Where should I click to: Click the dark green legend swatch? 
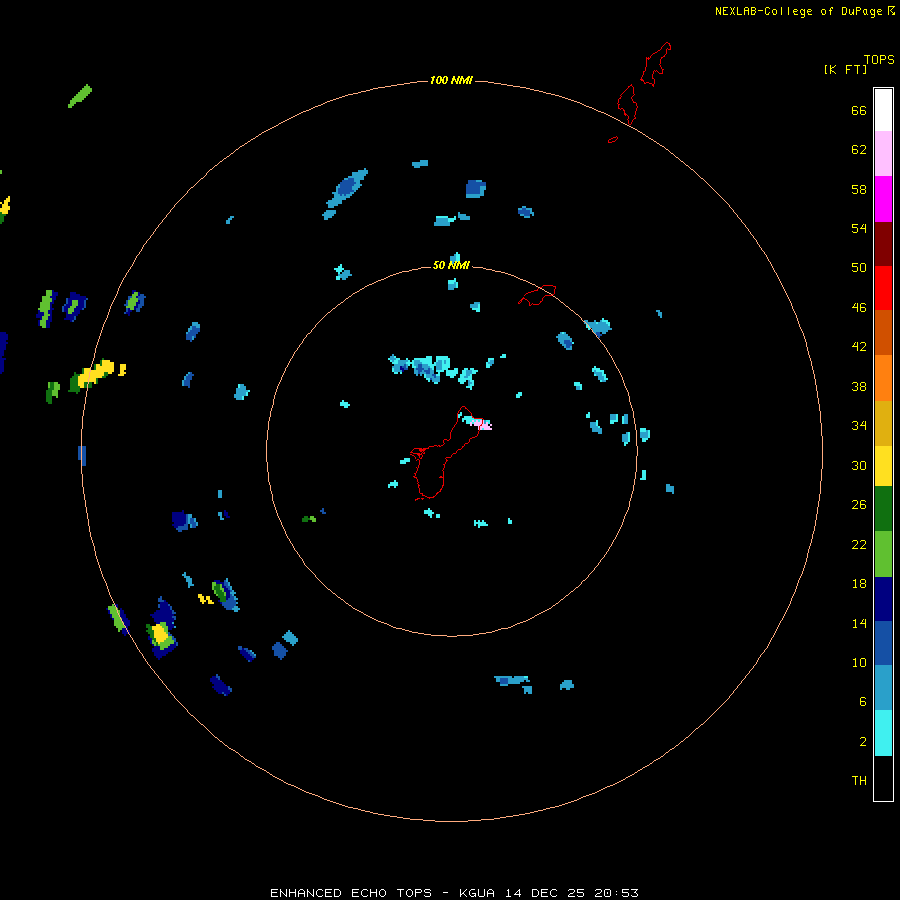point(883,509)
